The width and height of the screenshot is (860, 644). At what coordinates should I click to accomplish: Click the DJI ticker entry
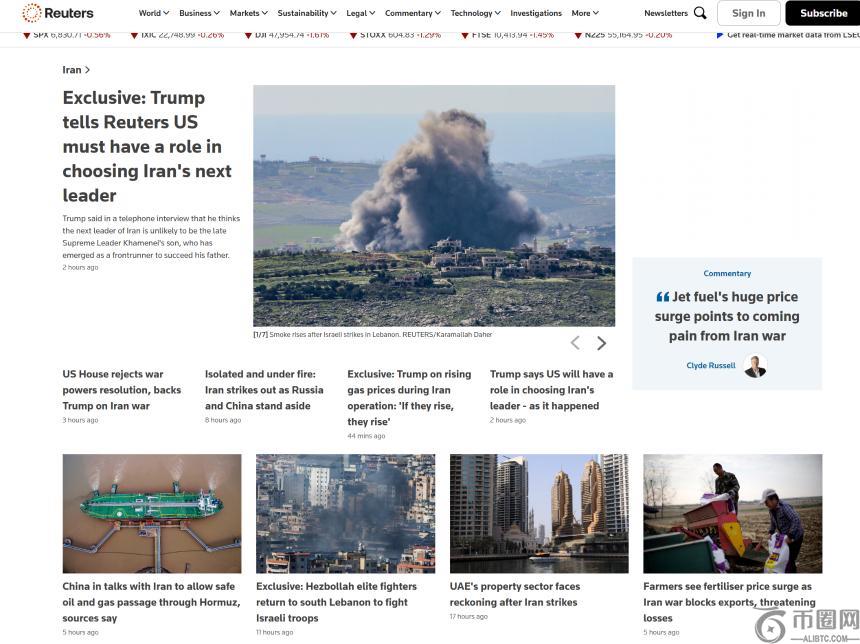click(x=287, y=35)
